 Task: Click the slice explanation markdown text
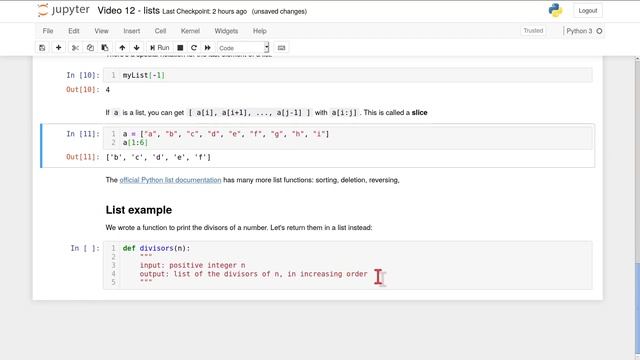pyautogui.click(x=267, y=113)
